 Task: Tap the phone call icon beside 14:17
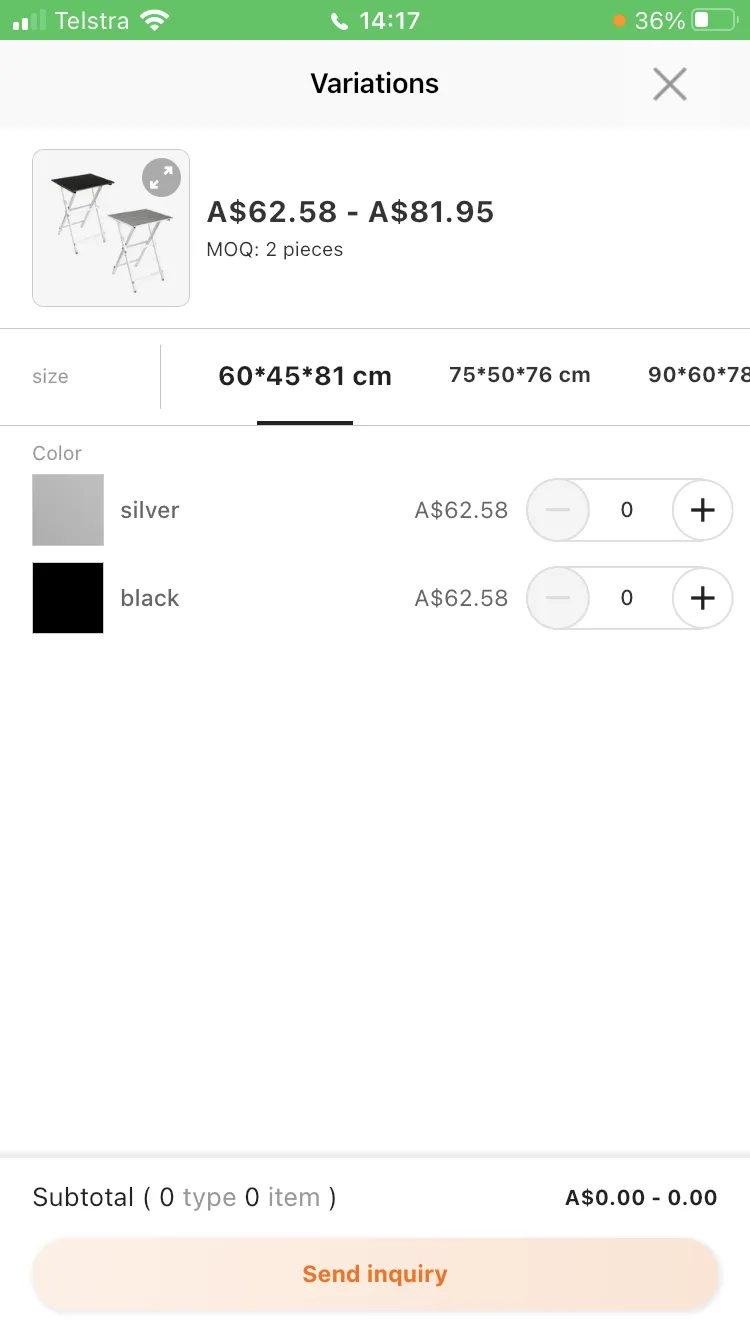340,20
